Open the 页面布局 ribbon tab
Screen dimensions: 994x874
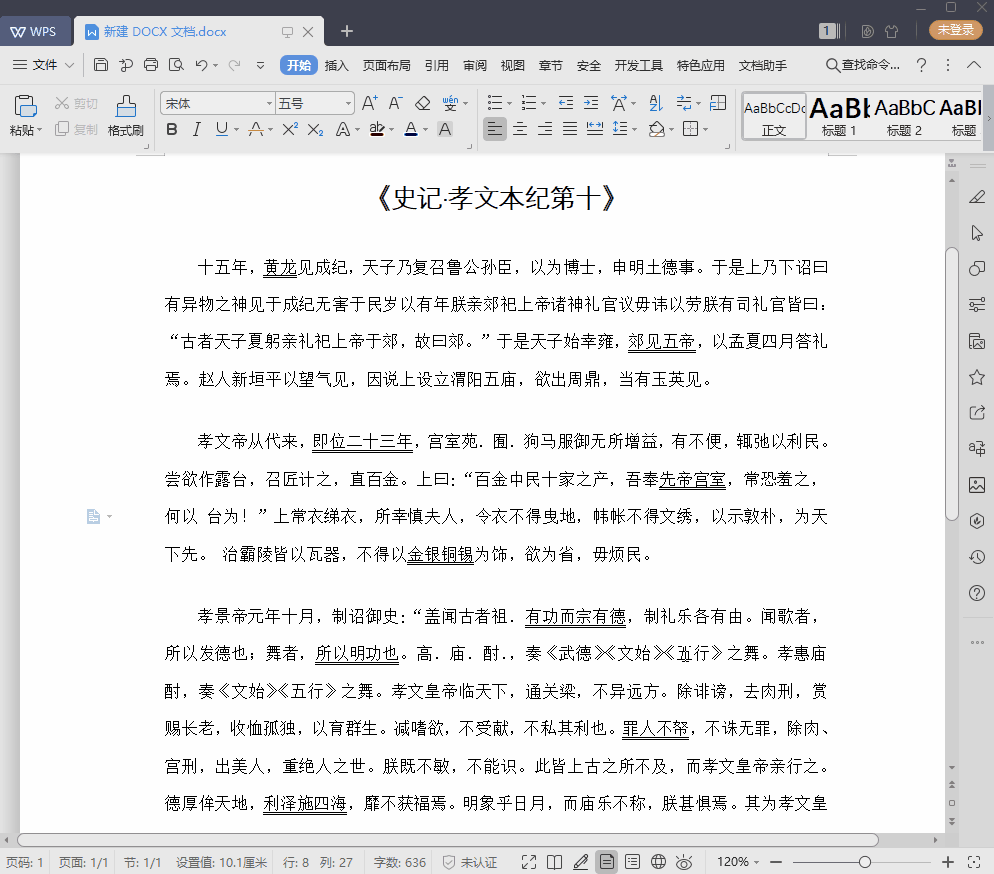point(386,65)
